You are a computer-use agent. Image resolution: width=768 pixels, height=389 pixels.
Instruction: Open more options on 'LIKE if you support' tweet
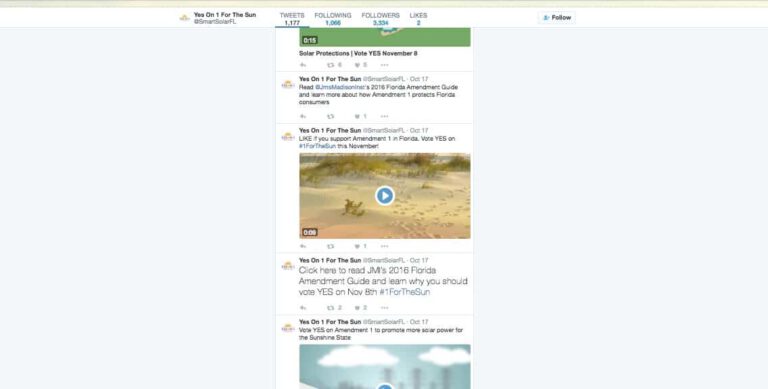click(x=384, y=246)
